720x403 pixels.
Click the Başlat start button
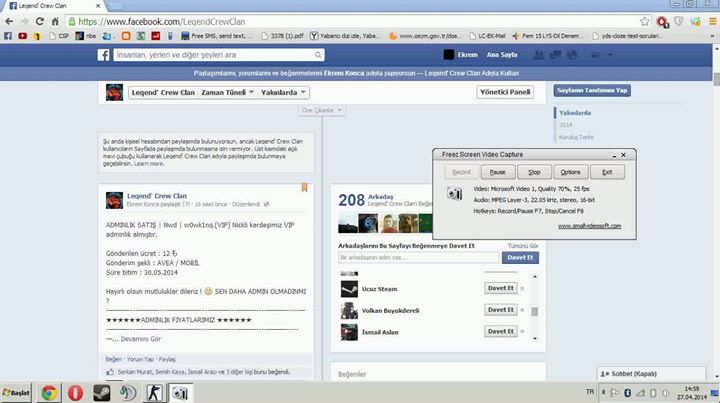[17, 393]
